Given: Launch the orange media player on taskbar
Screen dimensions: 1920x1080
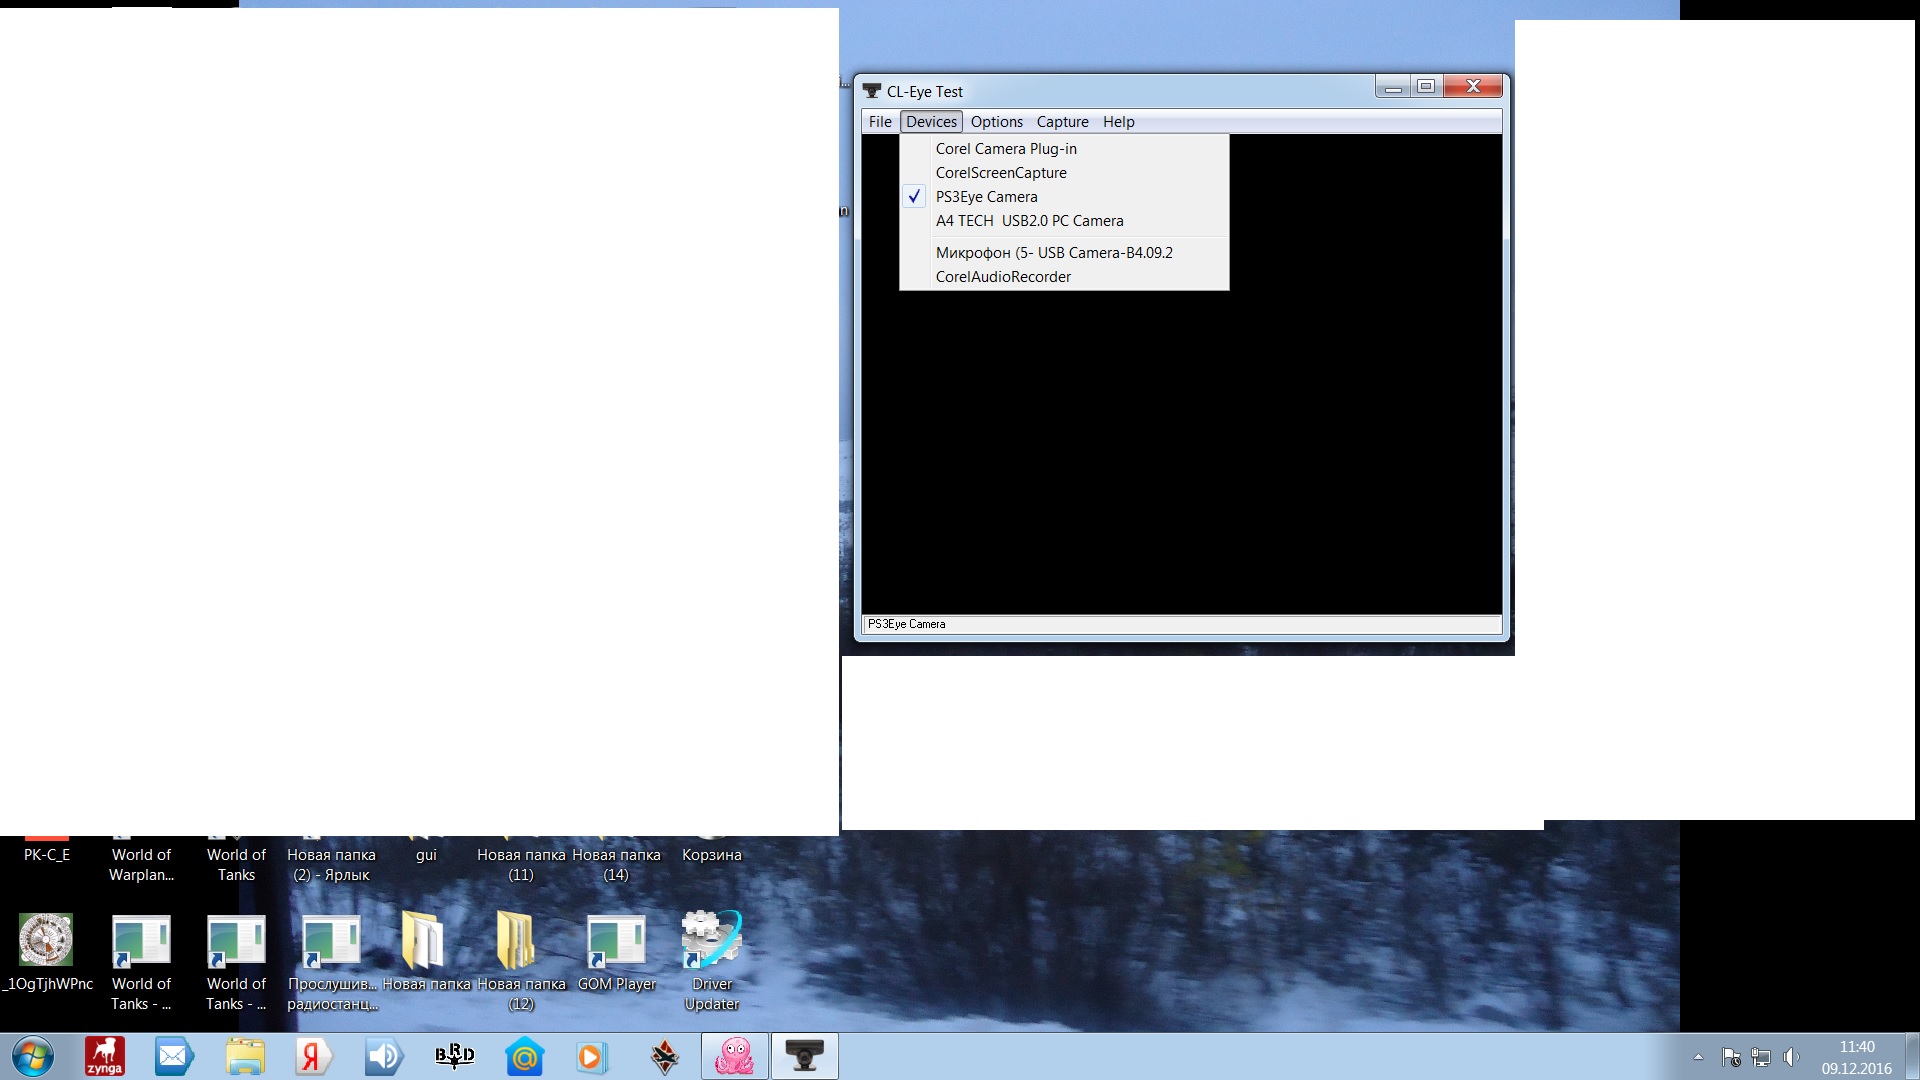Looking at the screenshot, I should (x=591, y=1057).
